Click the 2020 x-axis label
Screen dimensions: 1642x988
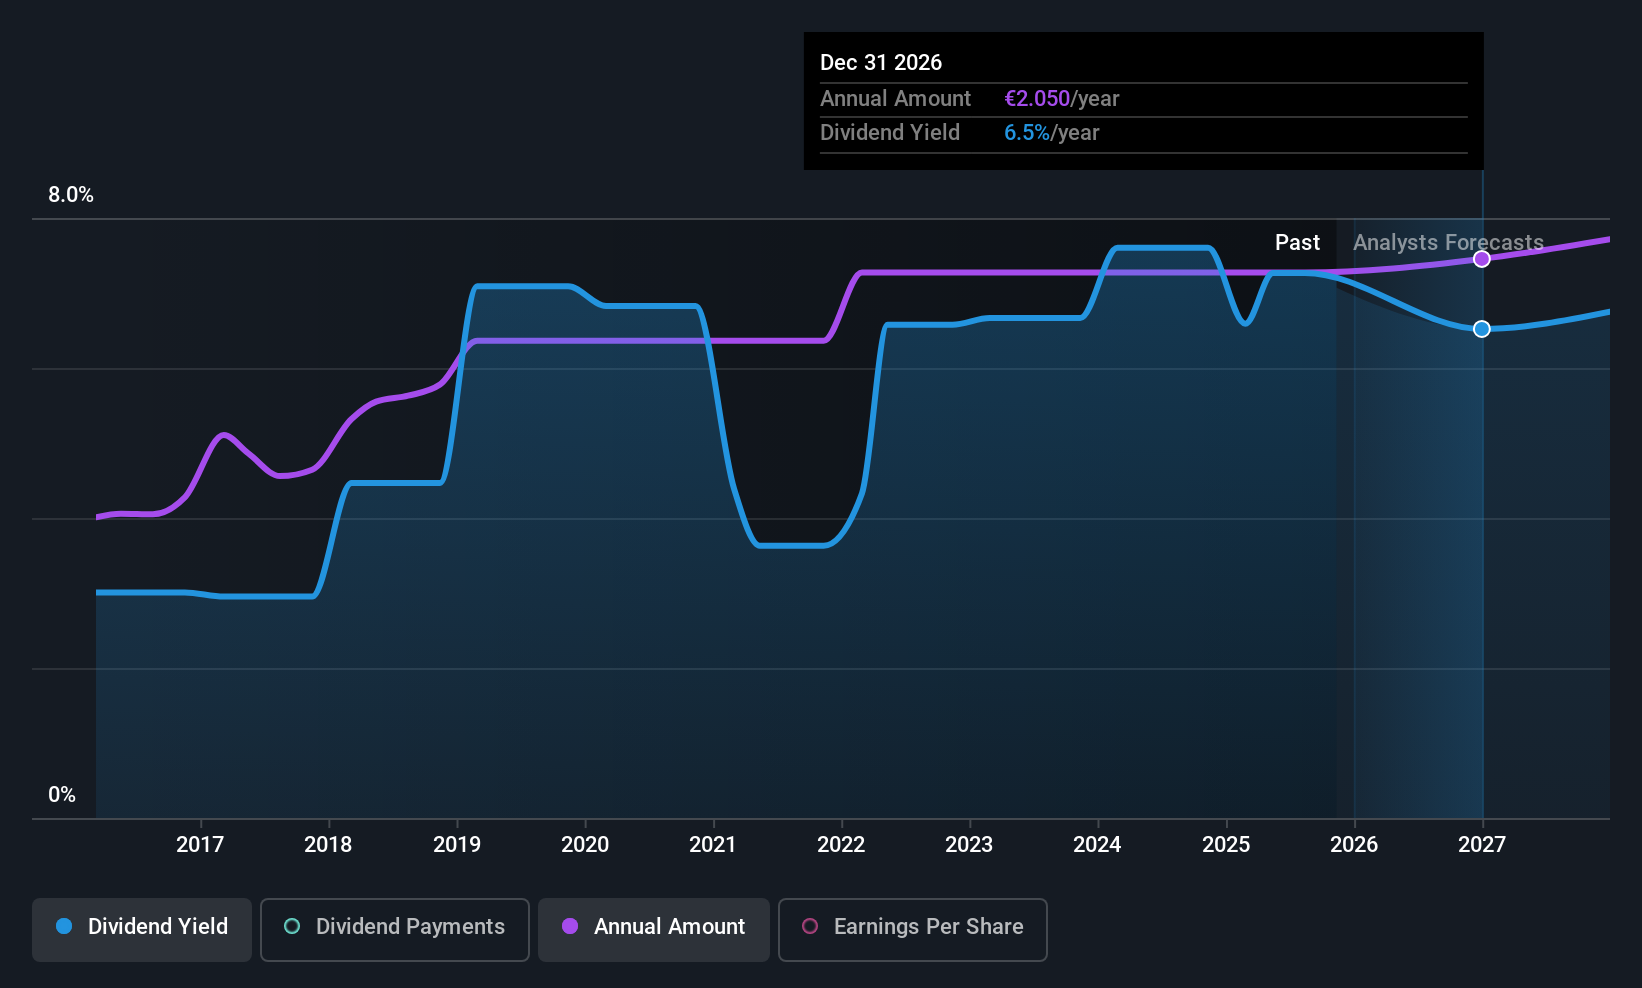click(x=585, y=844)
